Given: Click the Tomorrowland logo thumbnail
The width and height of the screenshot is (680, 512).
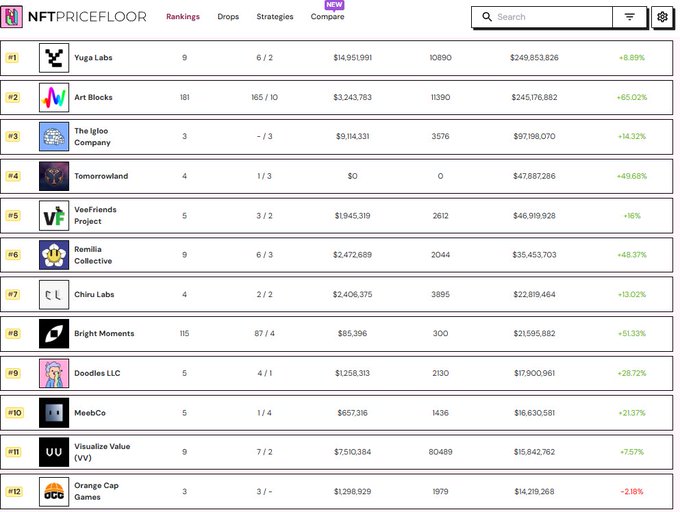Looking at the screenshot, I should point(54,176).
